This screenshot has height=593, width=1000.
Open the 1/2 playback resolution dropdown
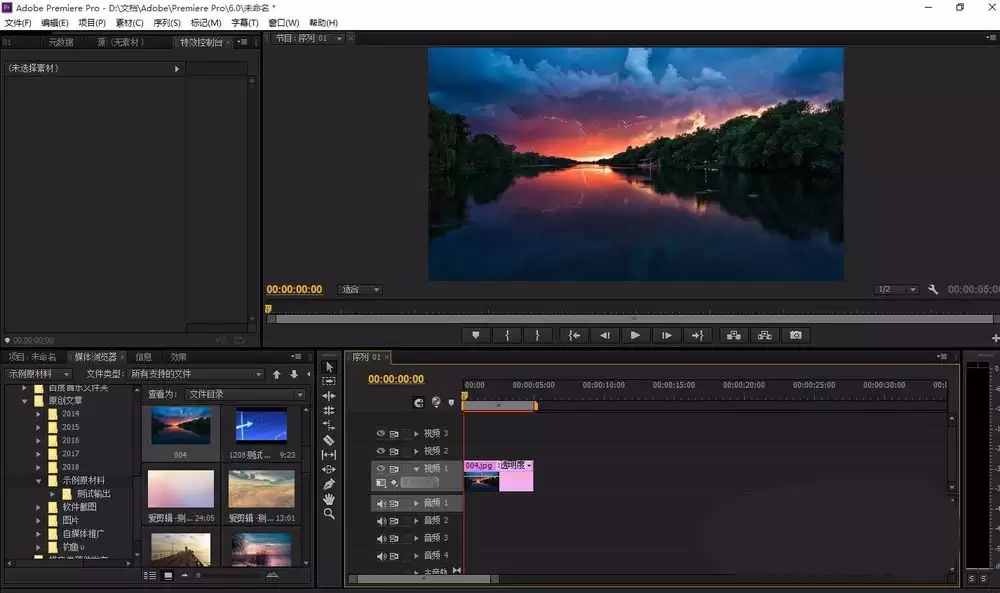click(x=896, y=289)
